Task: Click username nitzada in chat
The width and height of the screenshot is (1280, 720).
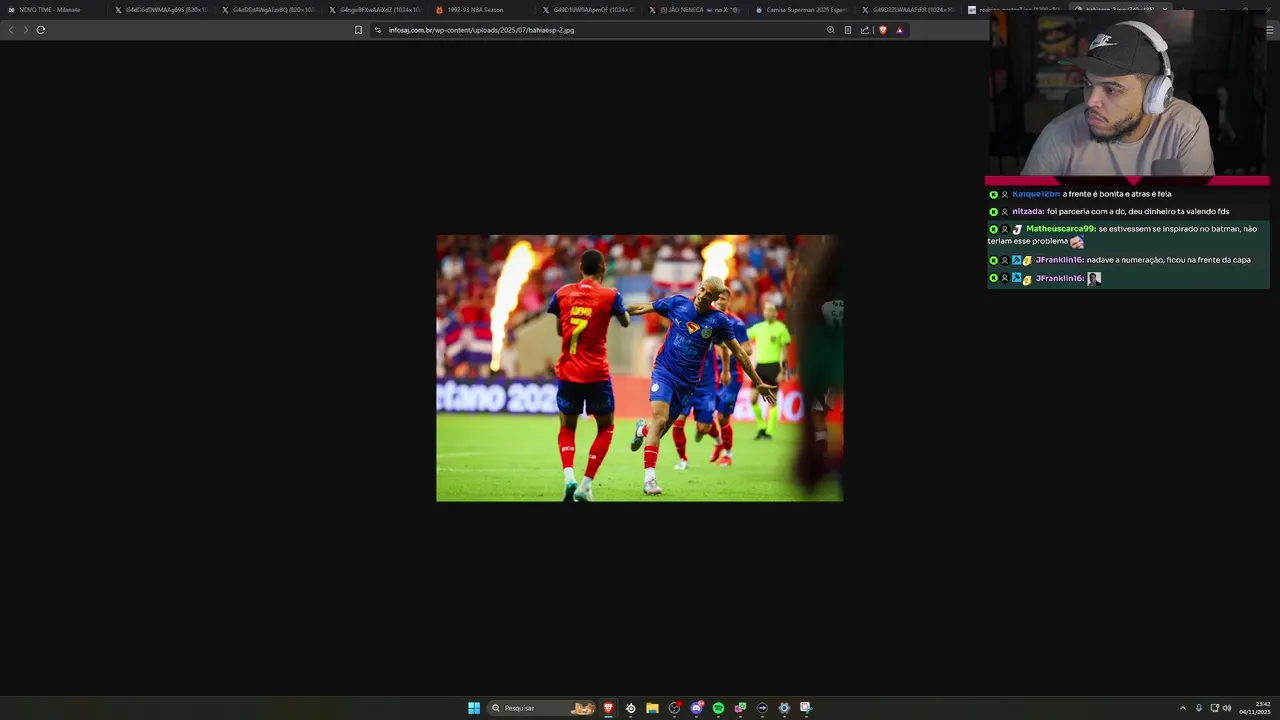Action: pos(1028,212)
